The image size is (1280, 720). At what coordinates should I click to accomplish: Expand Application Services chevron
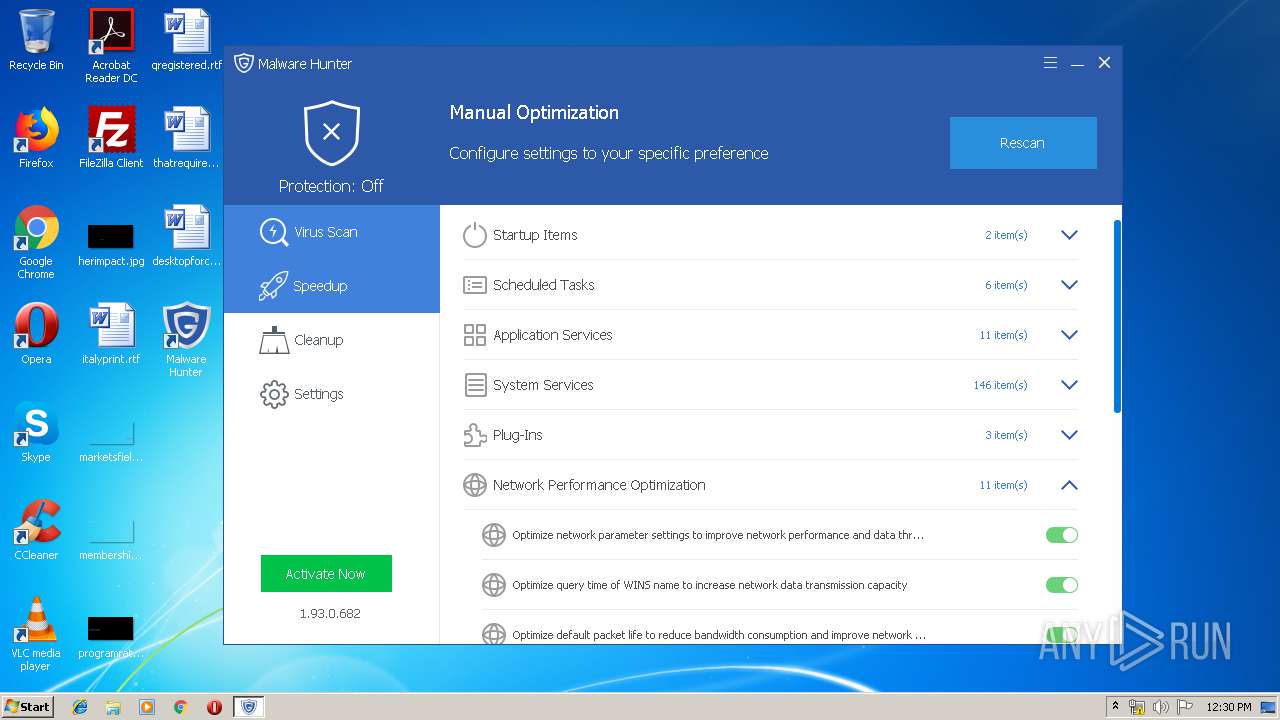point(1069,335)
